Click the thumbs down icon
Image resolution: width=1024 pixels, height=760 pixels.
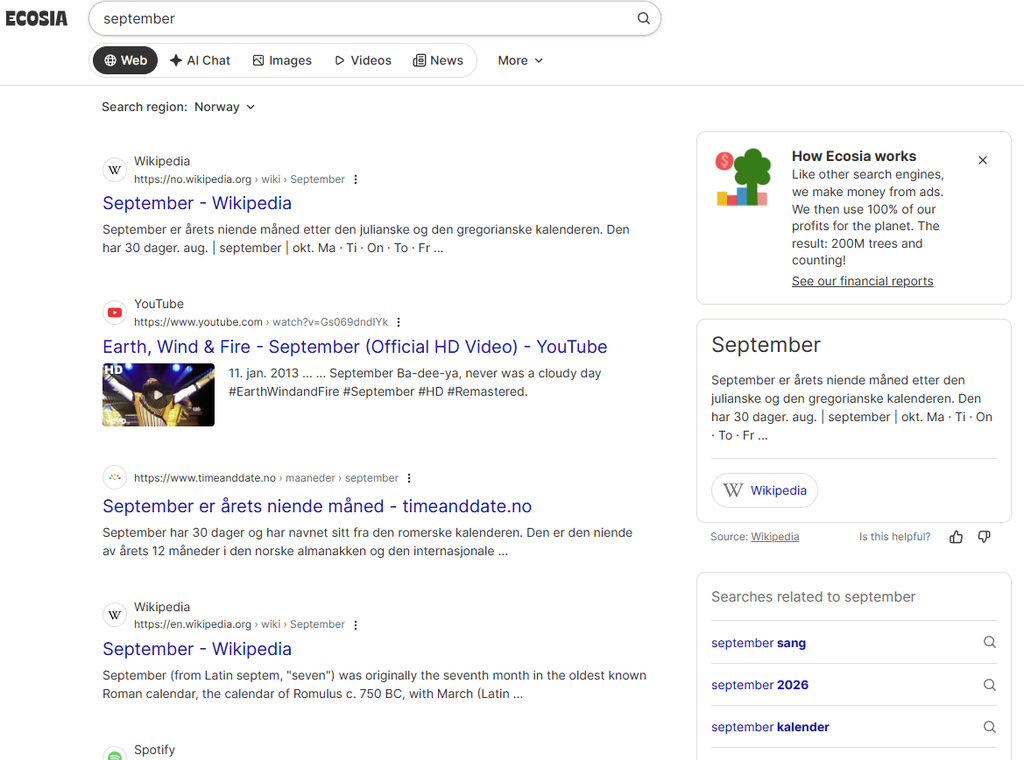tap(984, 537)
